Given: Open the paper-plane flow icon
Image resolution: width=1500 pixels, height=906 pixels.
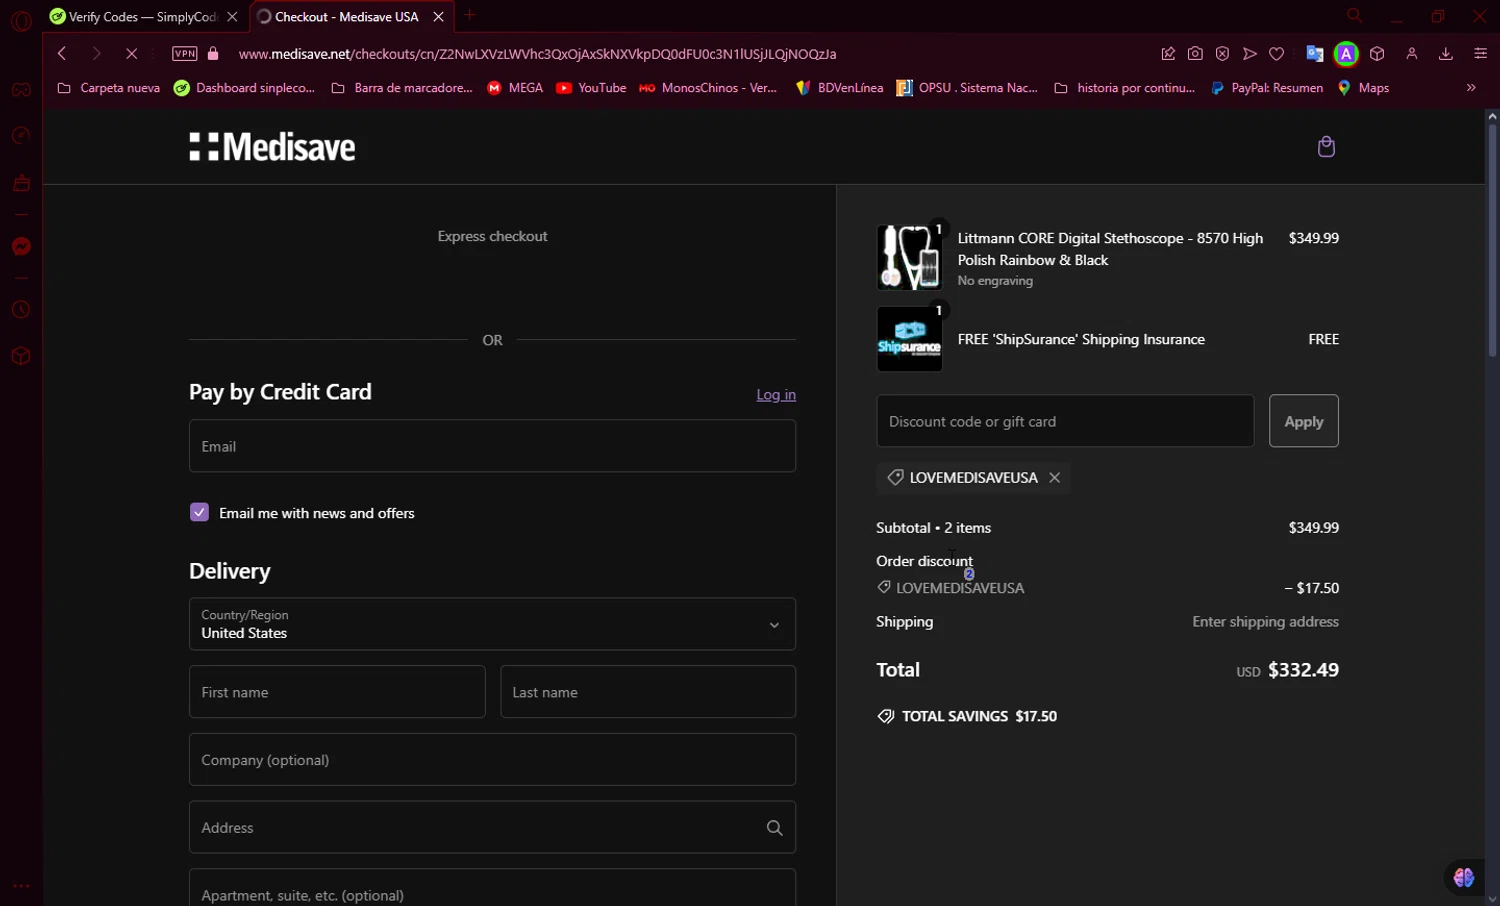Looking at the screenshot, I should (1250, 54).
